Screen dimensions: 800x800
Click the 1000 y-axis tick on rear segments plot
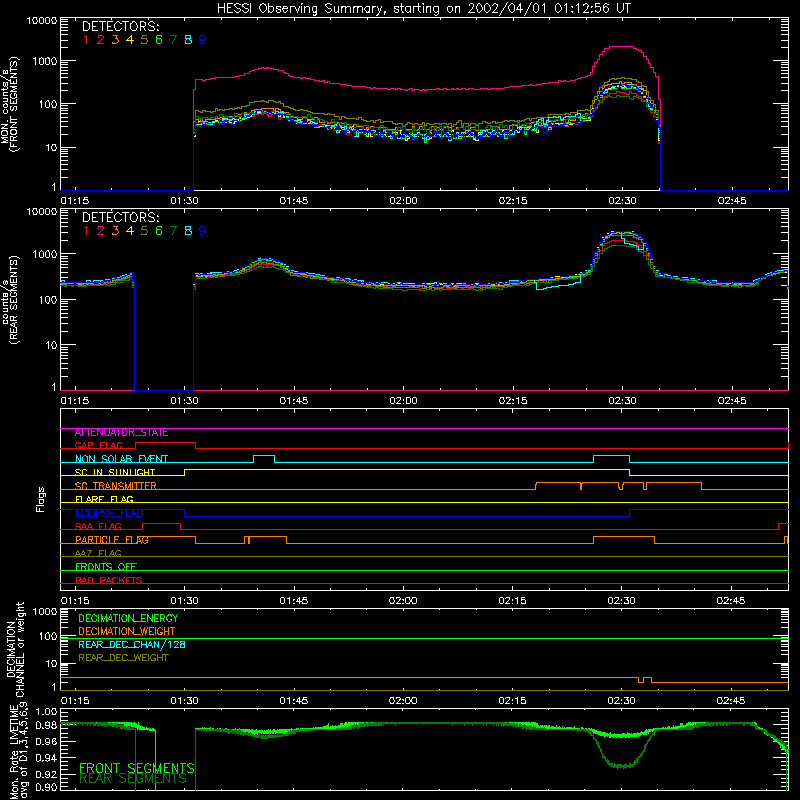(x=45, y=254)
